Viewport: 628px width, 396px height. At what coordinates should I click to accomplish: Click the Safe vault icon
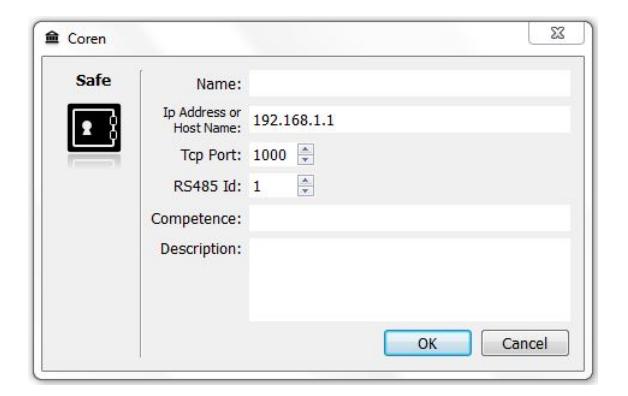tap(94, 128)
